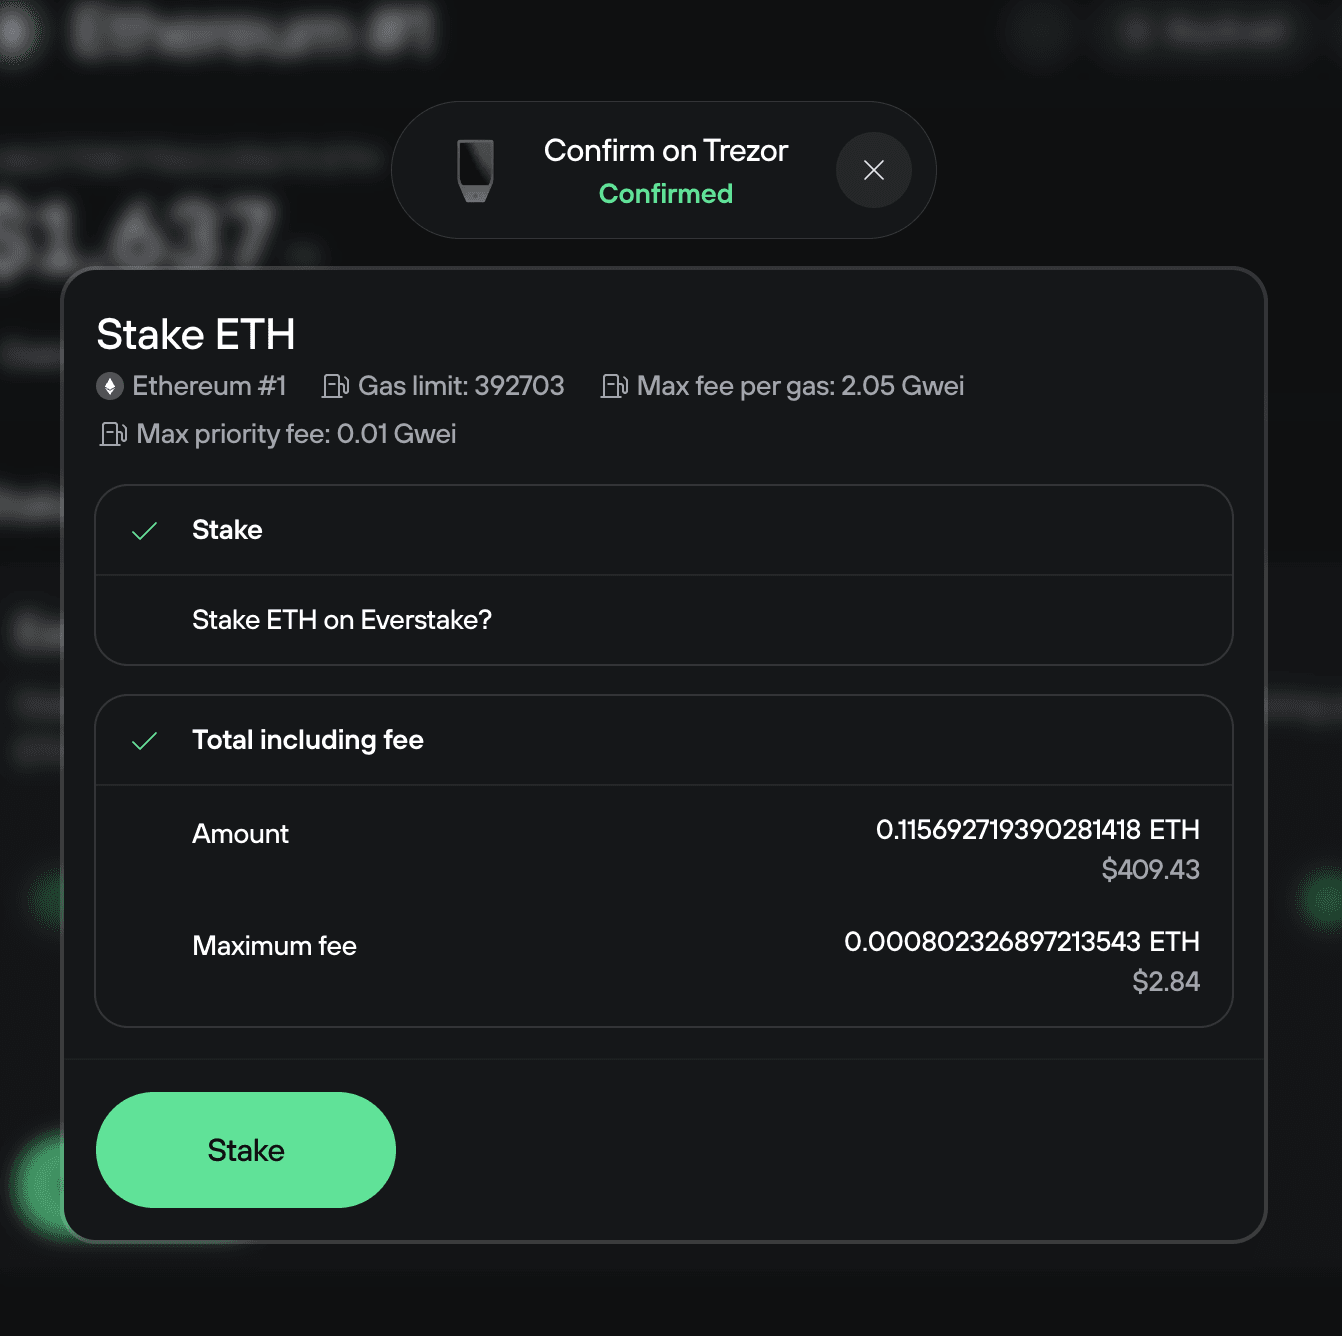Click the green "Confirmed" status text
Screen dimensions: 1342x1336
[x=665, y=193]
